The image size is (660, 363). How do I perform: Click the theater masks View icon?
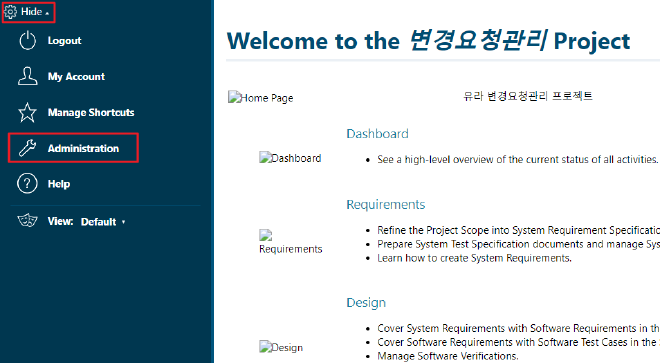(27, 220)
